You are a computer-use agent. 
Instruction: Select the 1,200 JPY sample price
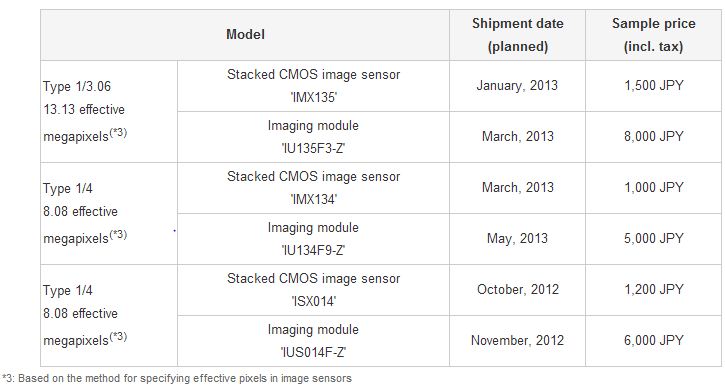(x=653, y=289)
